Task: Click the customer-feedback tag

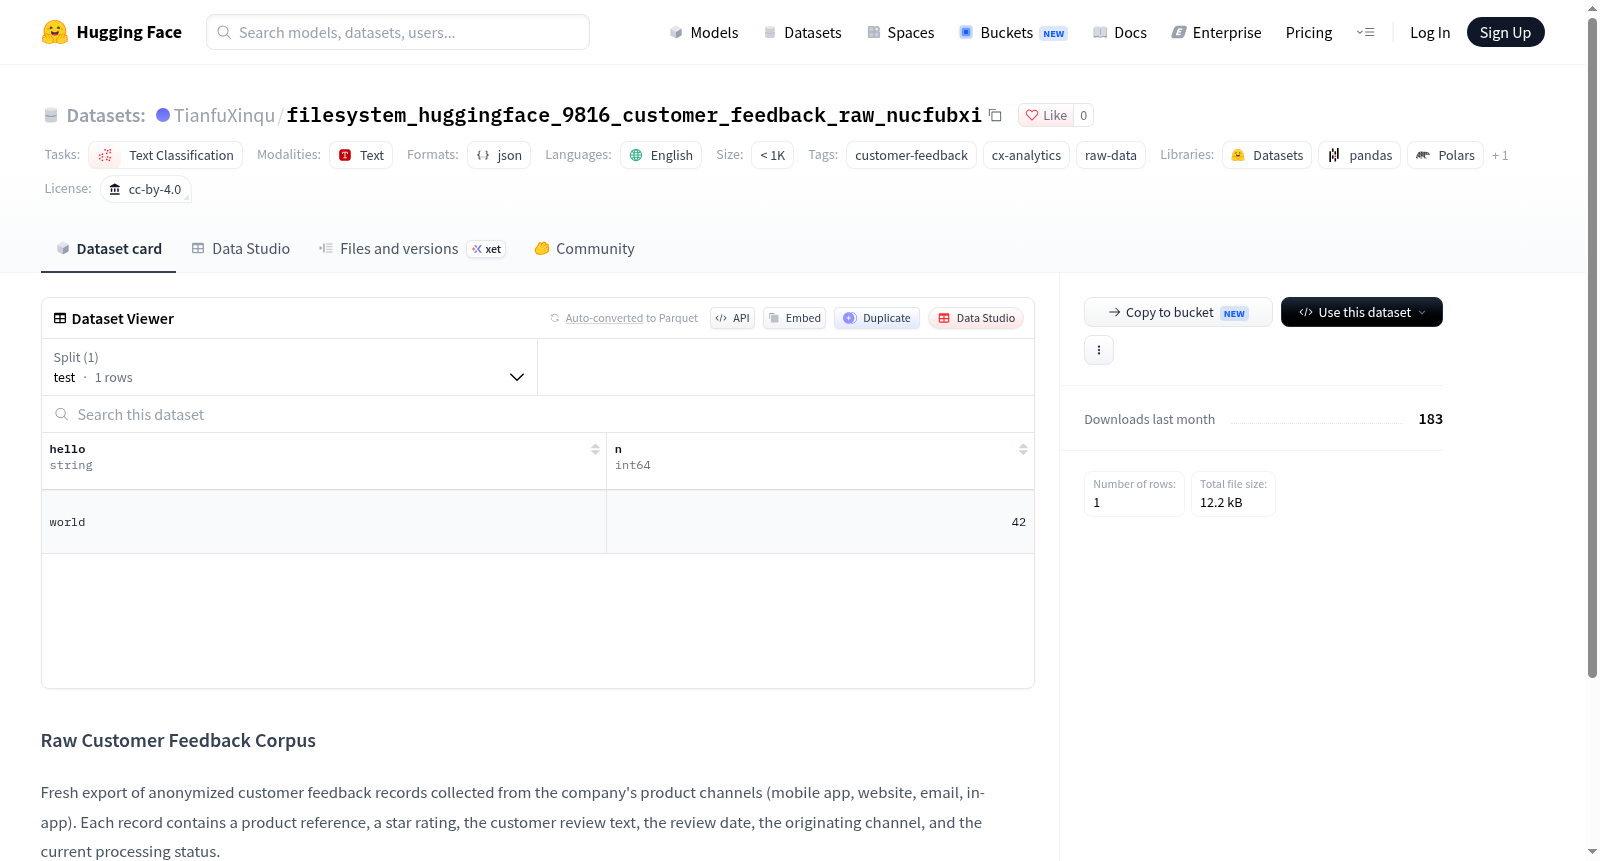Action: [x=911, y=155]
